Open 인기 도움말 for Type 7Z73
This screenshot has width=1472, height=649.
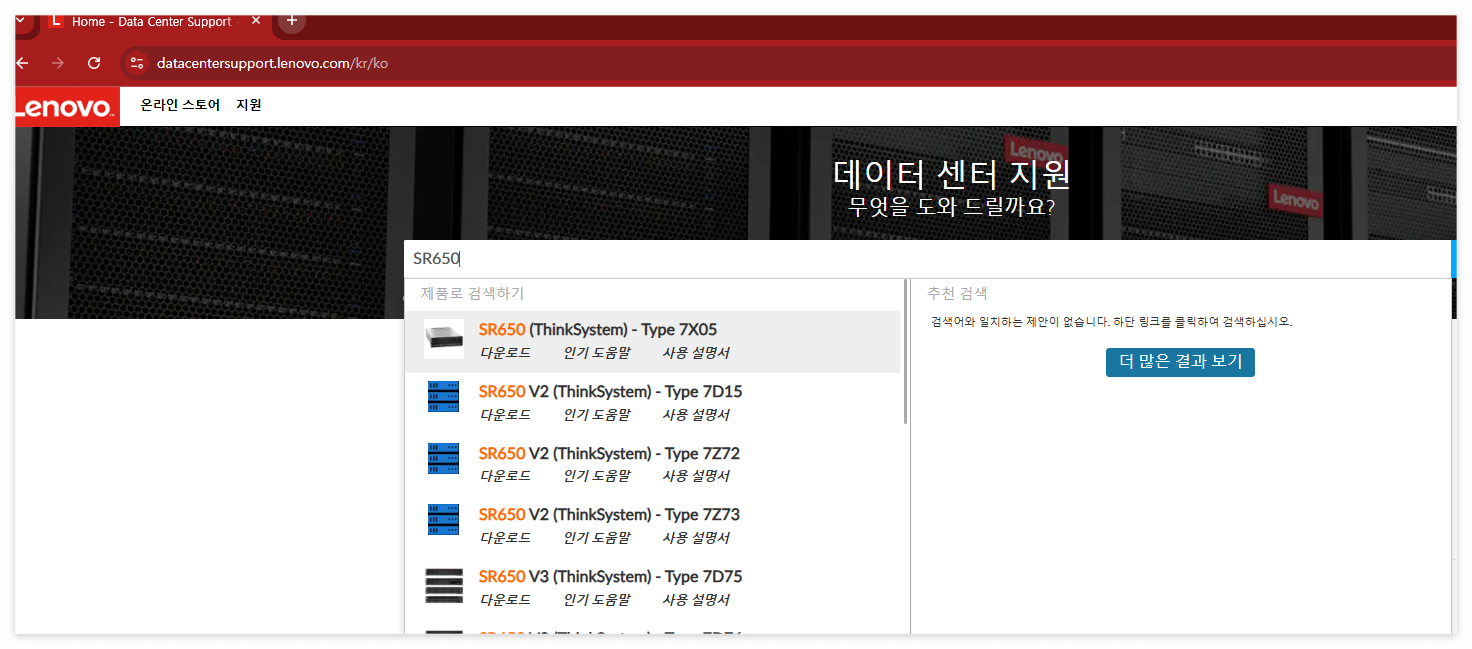(596, 538)
